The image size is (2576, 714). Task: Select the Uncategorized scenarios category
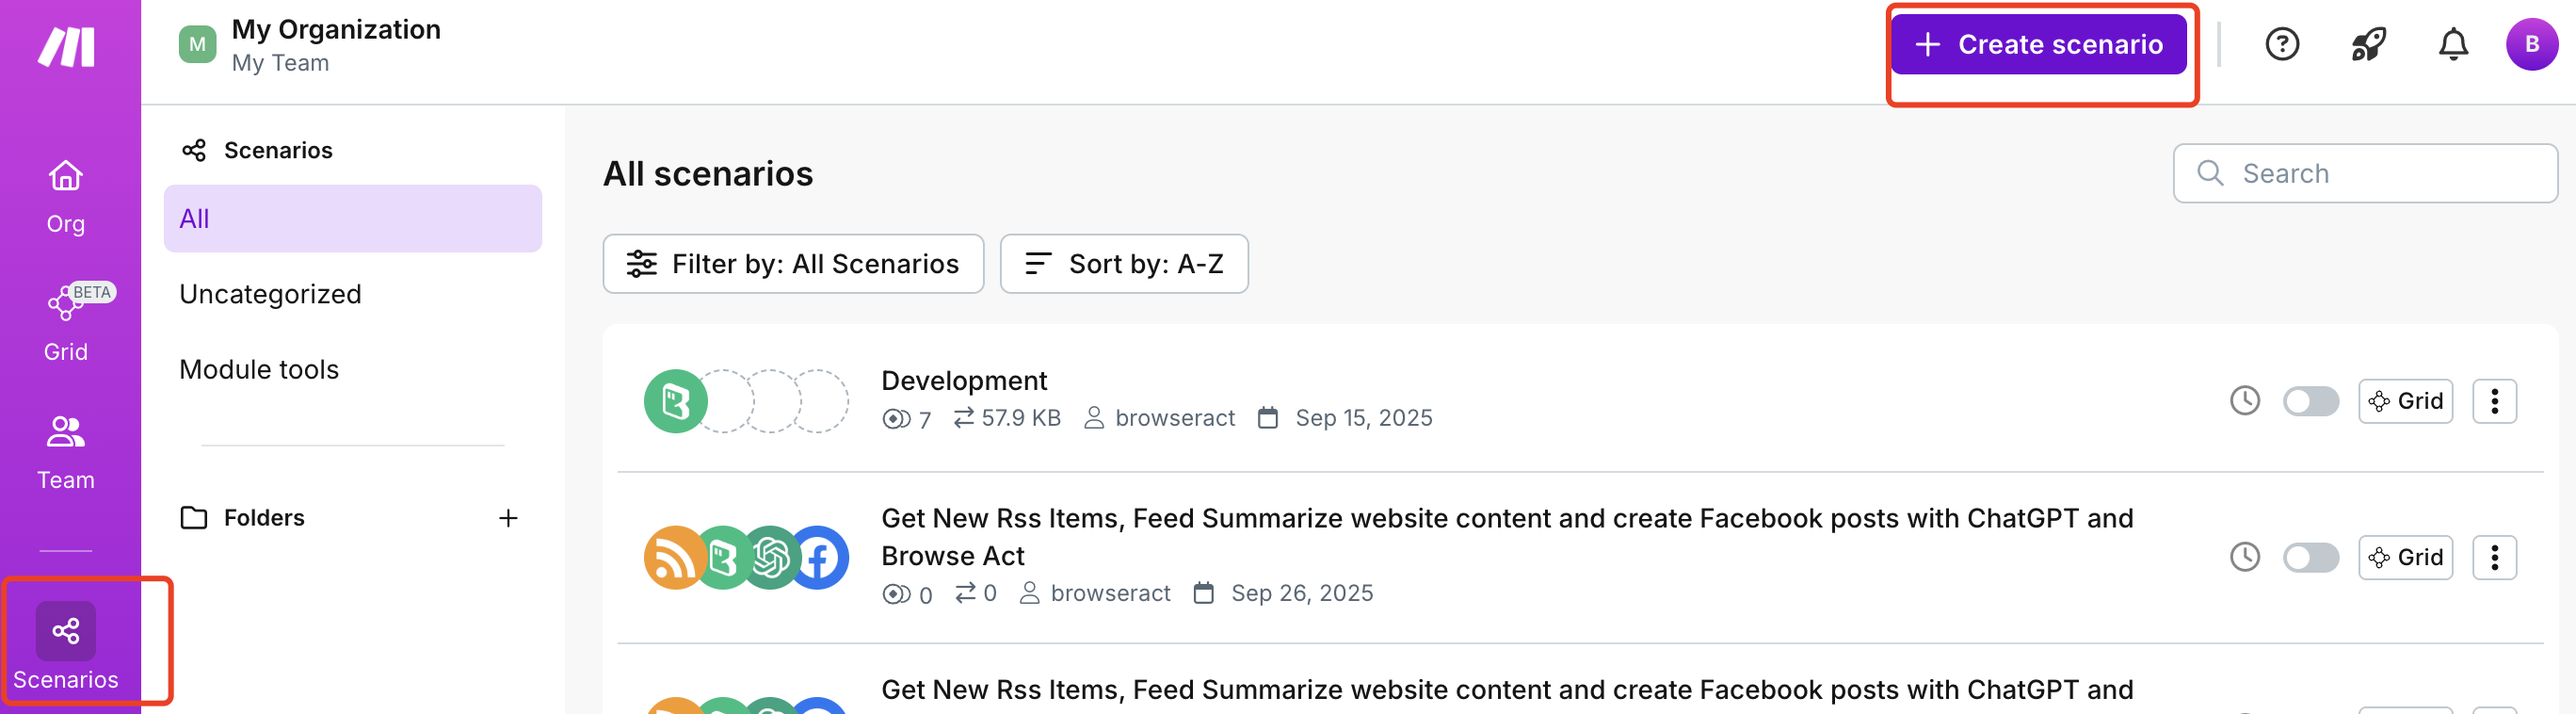[270, 294]
